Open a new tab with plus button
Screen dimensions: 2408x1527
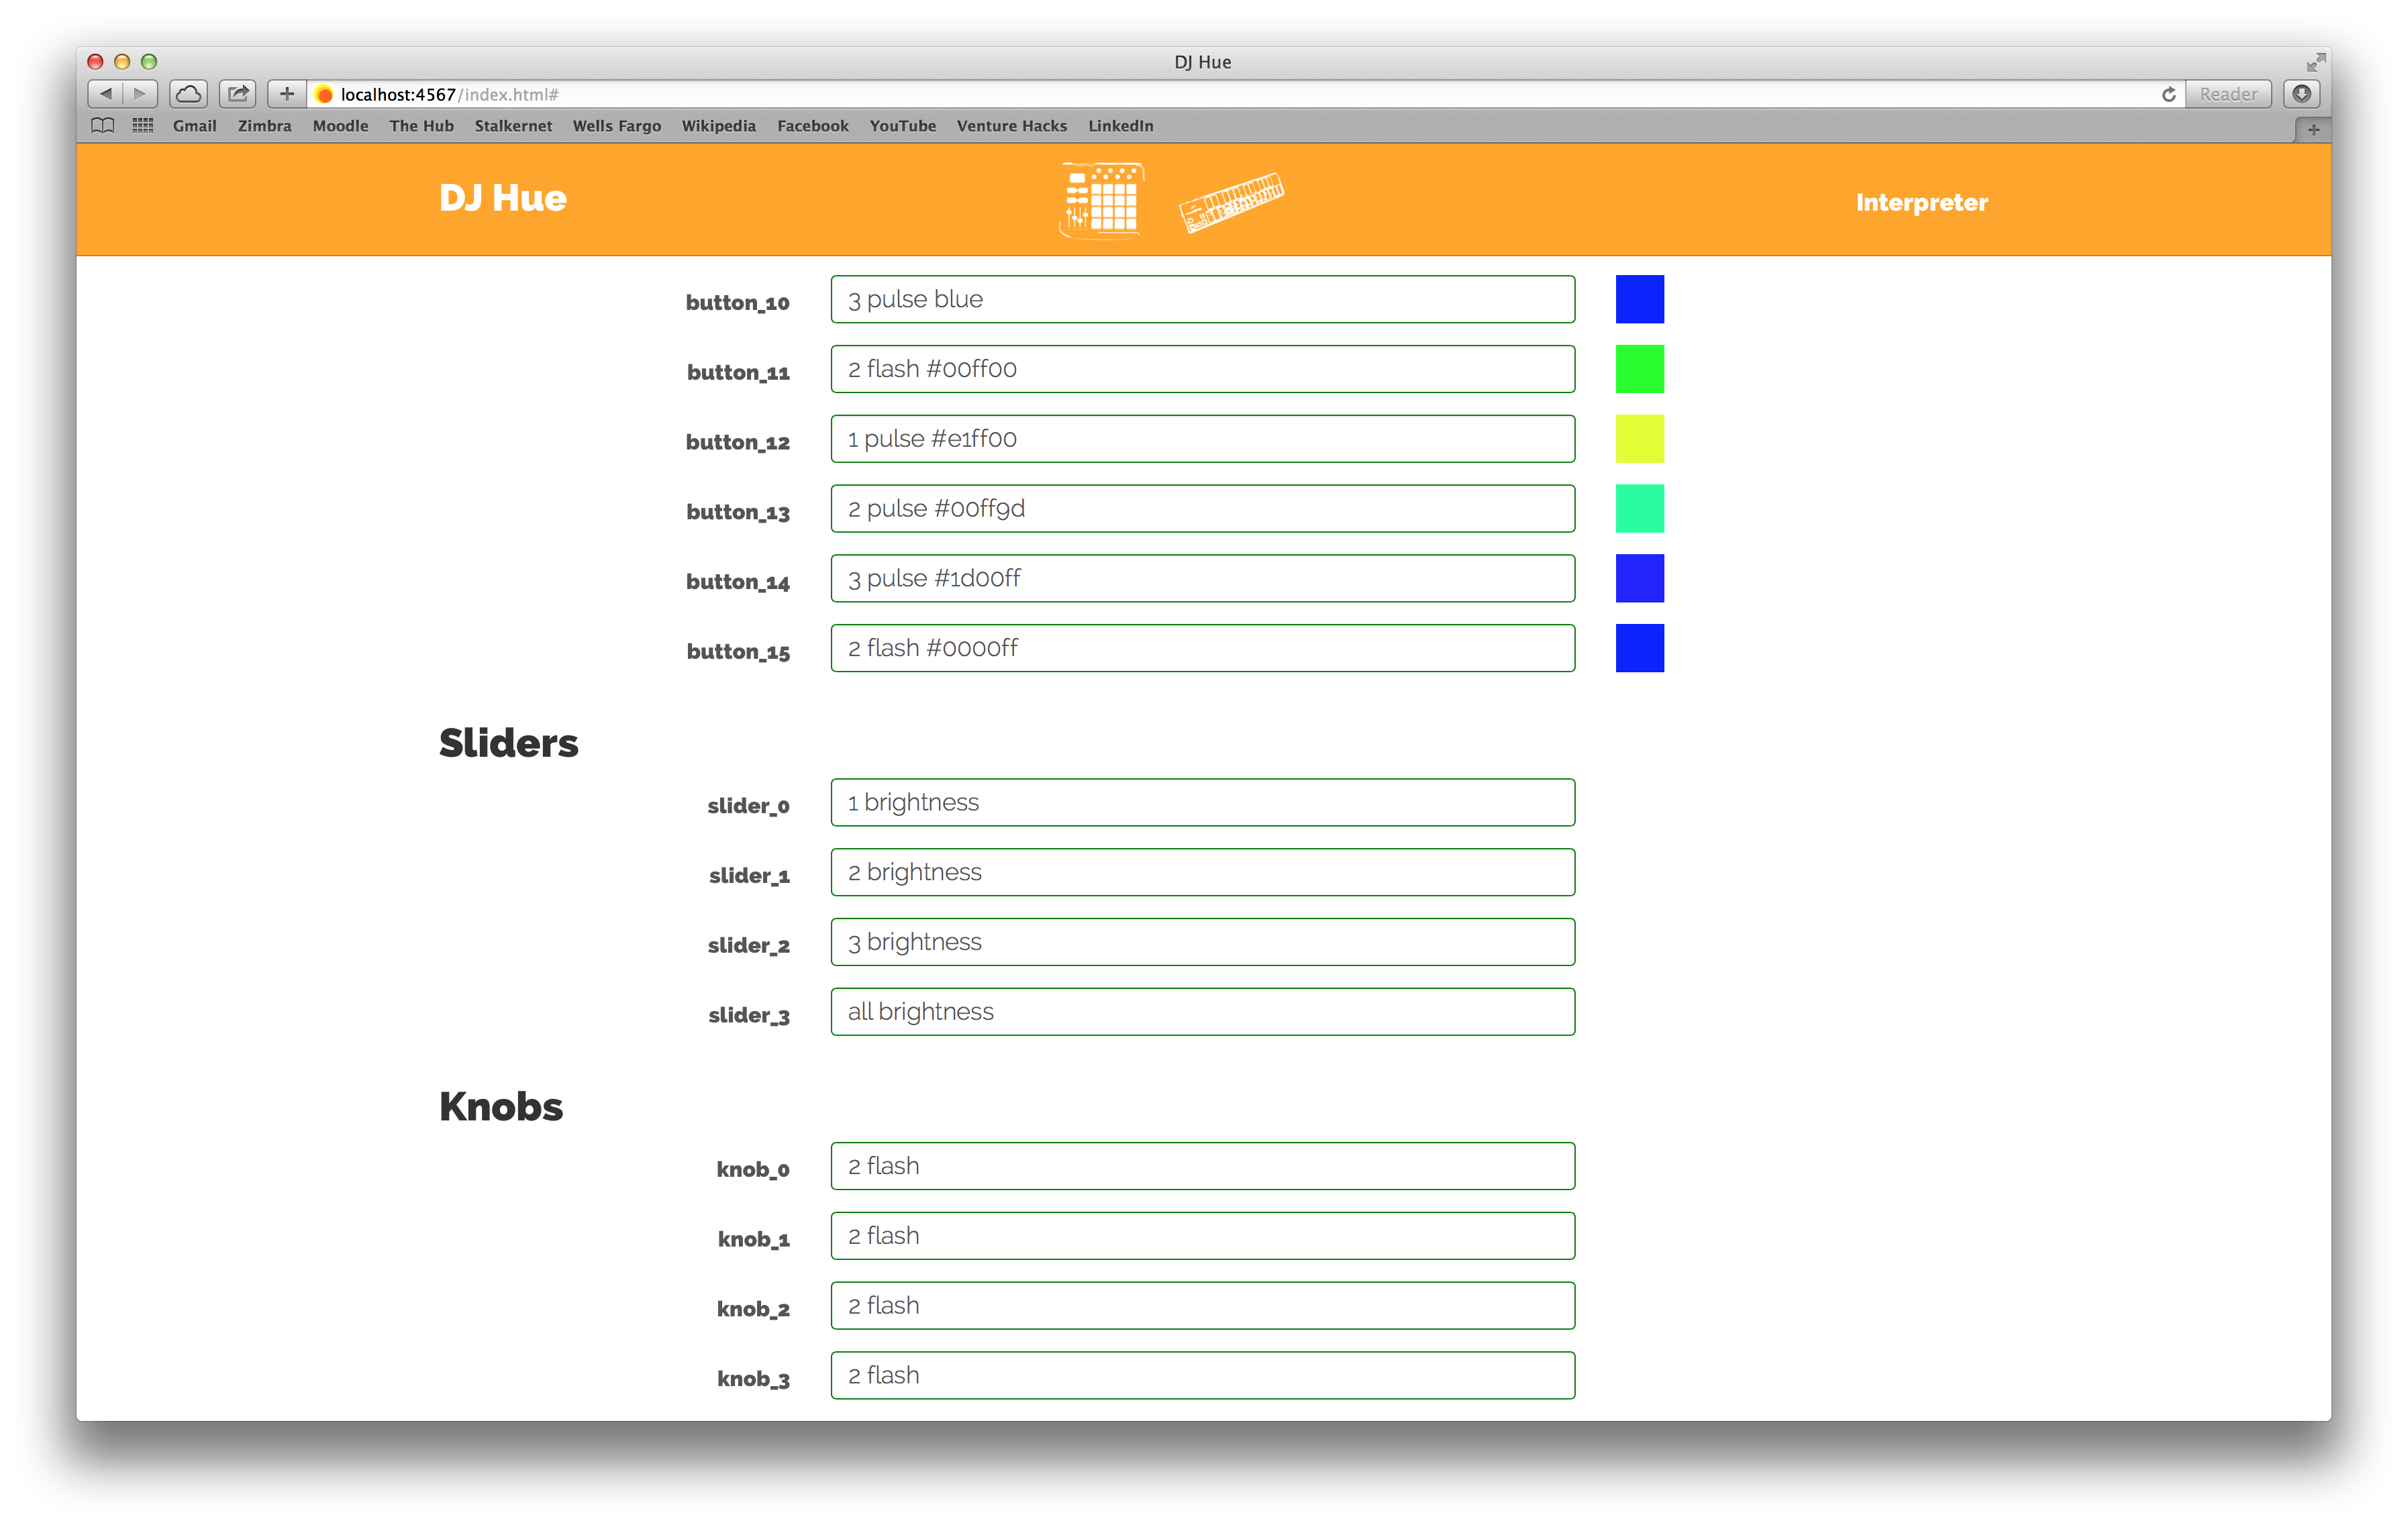click(x=2313, y=130)
